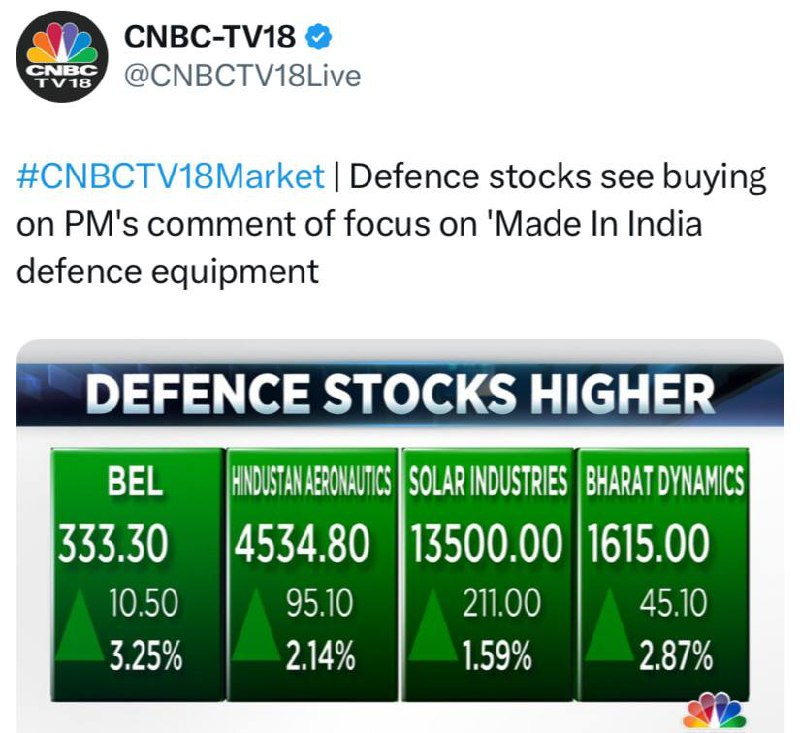Open the @CNBCTV18Live handle
The height and width of the screenshot is (733, 800).
(242, 76)
